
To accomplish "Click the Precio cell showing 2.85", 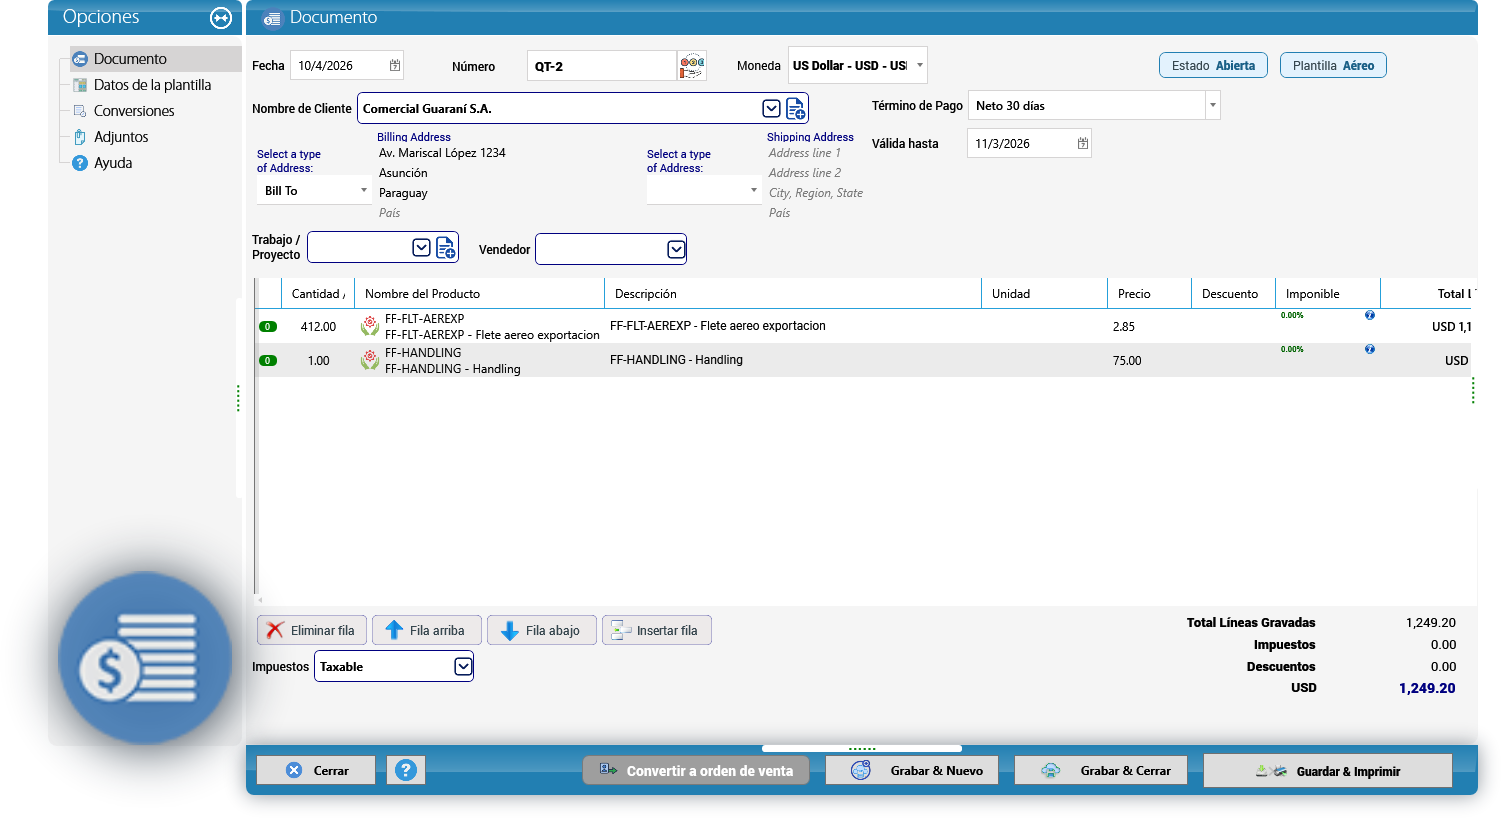I will click(1149, 327).
